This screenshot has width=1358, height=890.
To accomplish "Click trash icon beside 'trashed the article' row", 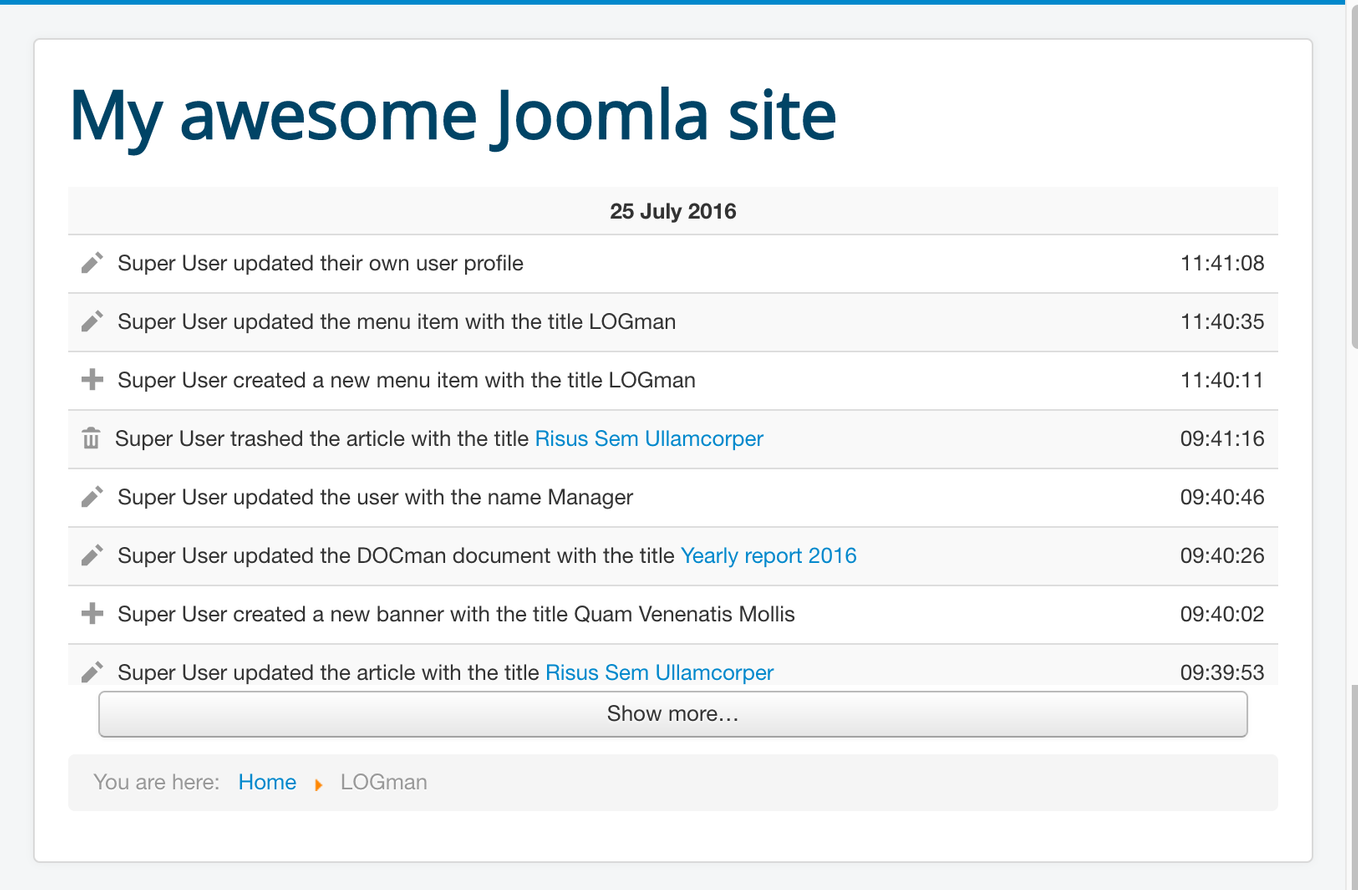I will (91, 438).
